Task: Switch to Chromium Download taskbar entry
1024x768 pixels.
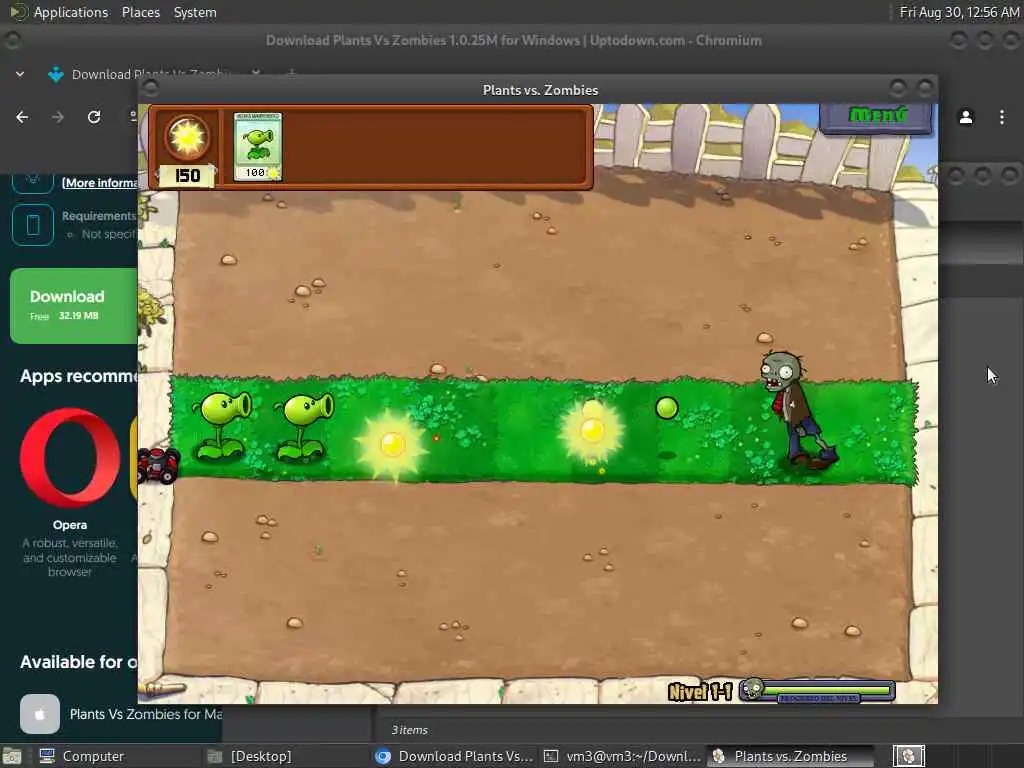Action: pyautogui.click(x=455, y=756)
